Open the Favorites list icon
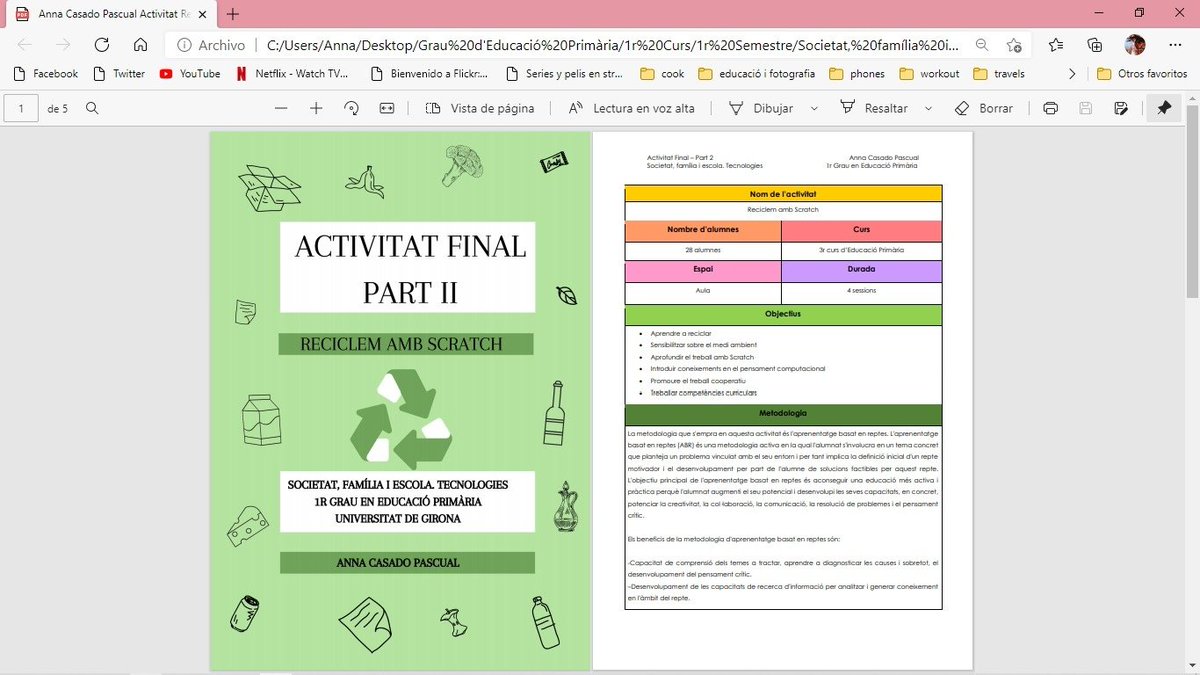The width and height of the screenshot is (1200, 675). (1057, 45)
